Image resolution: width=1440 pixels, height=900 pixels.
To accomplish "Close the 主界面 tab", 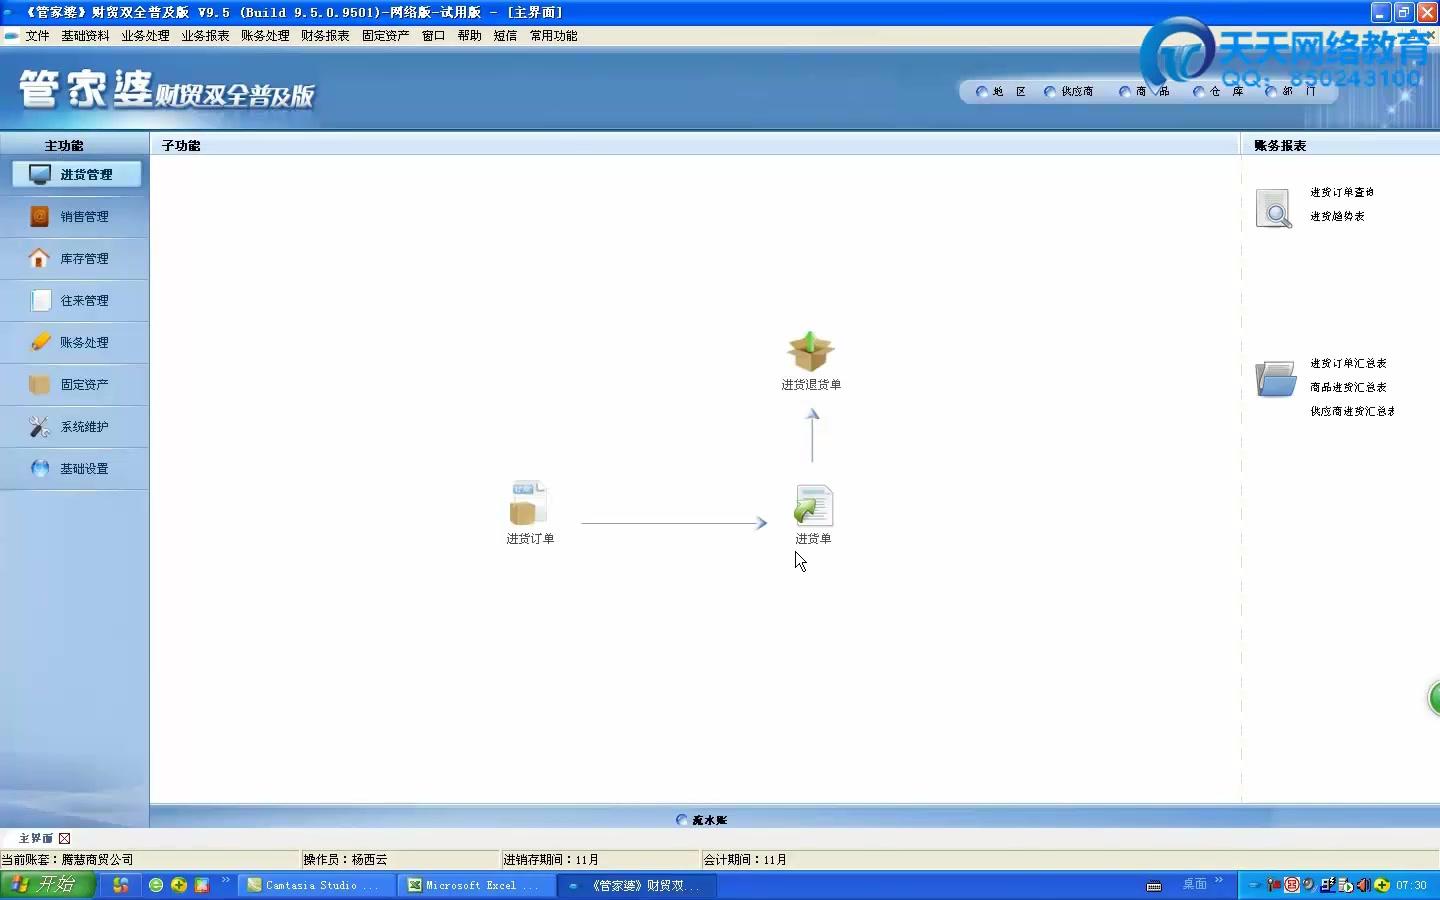I will click(65, 839).
